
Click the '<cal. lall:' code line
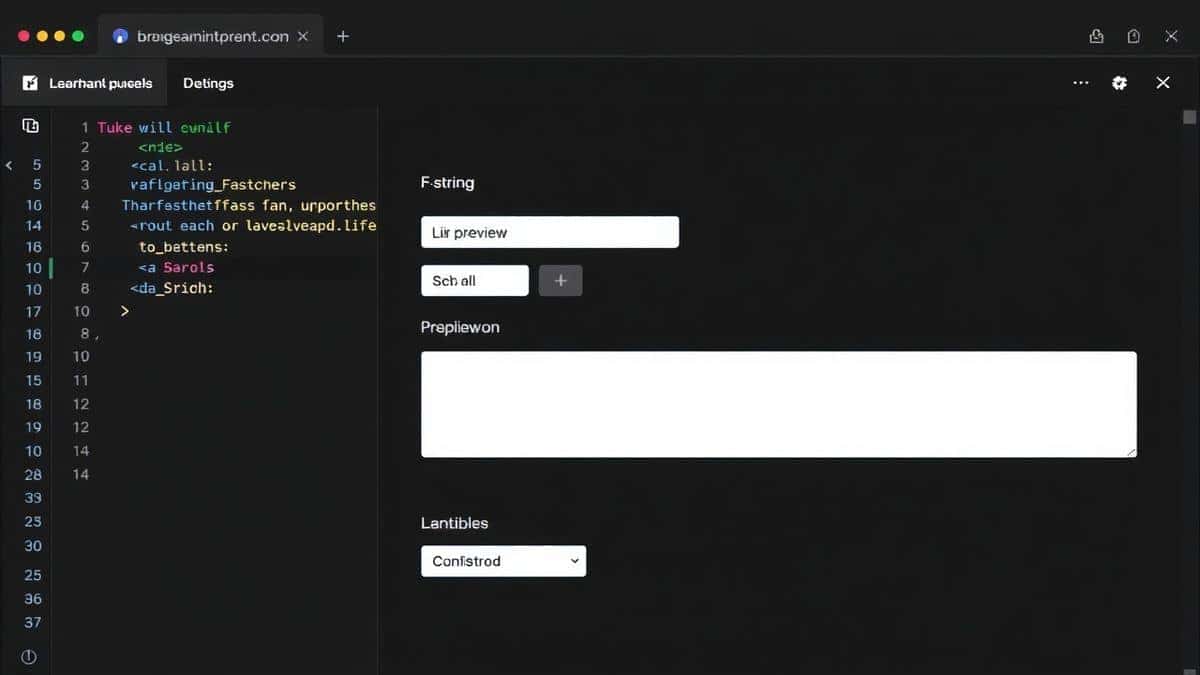(x=171, y=165)
